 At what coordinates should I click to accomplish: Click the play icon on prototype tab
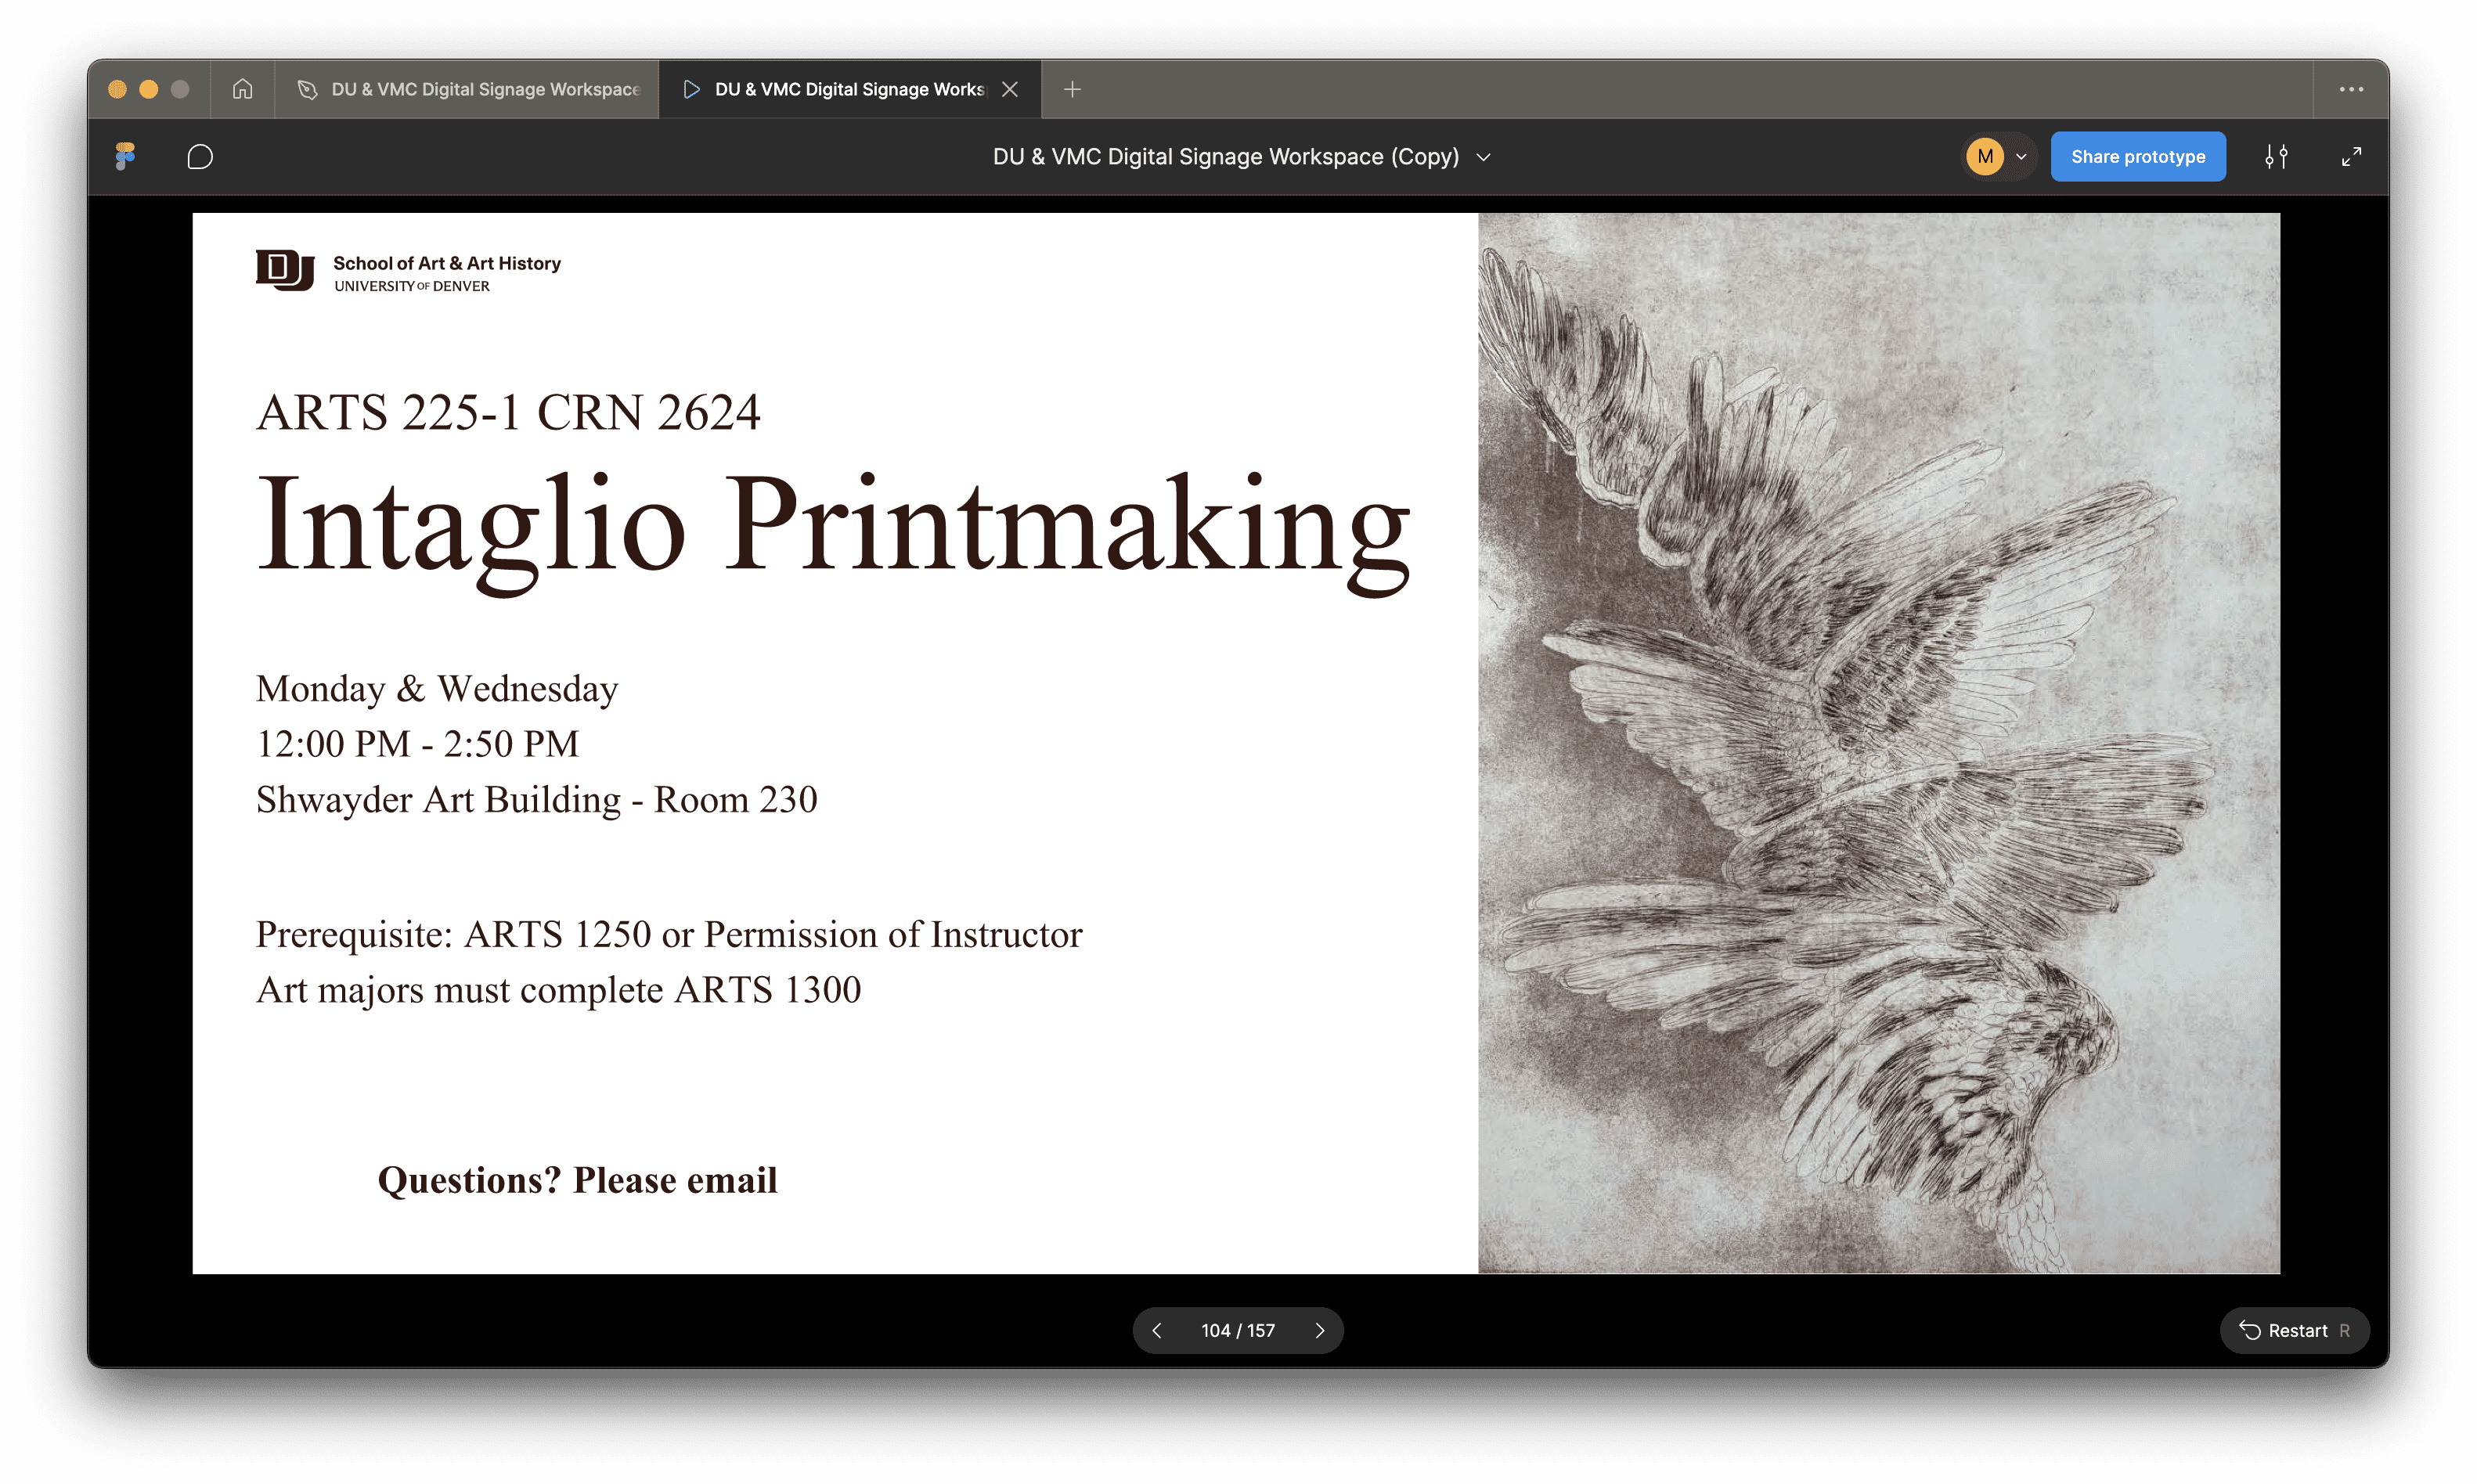pos(690,89)
